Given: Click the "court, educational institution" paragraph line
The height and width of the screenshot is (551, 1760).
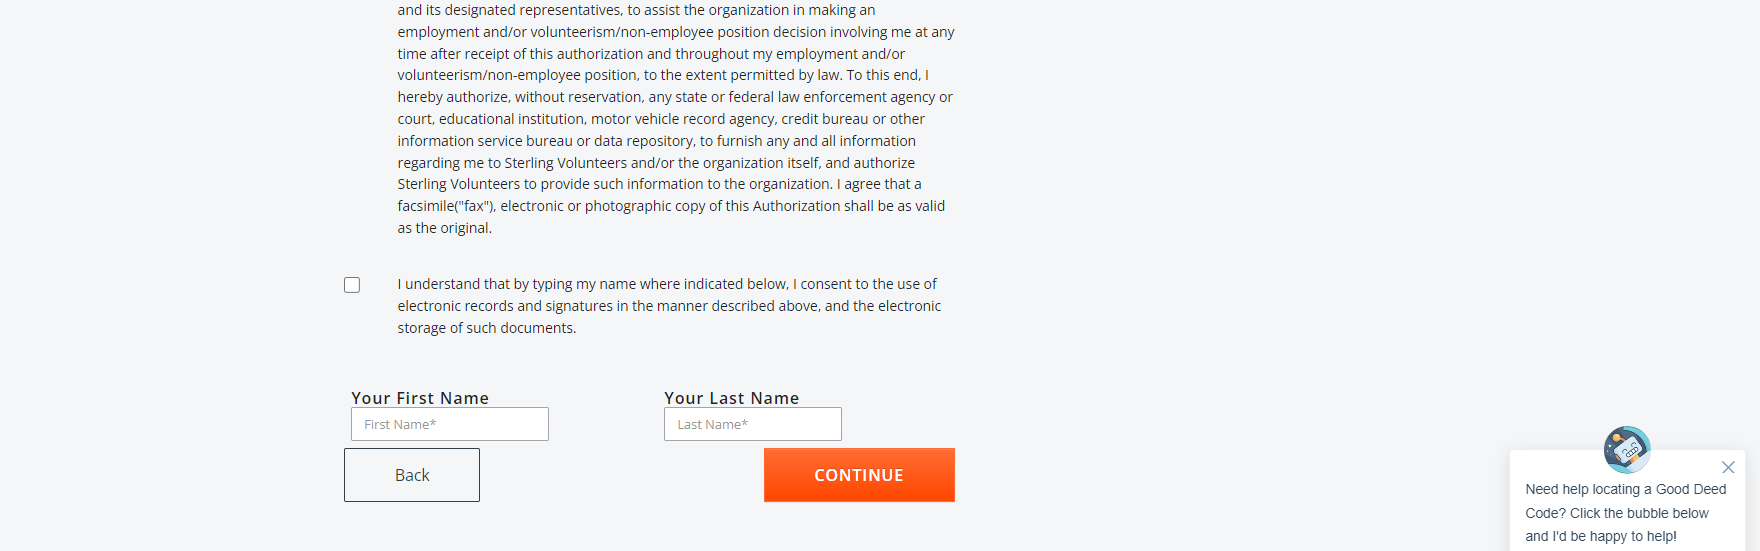Looking at the screenshot, I should coord(661,119).
